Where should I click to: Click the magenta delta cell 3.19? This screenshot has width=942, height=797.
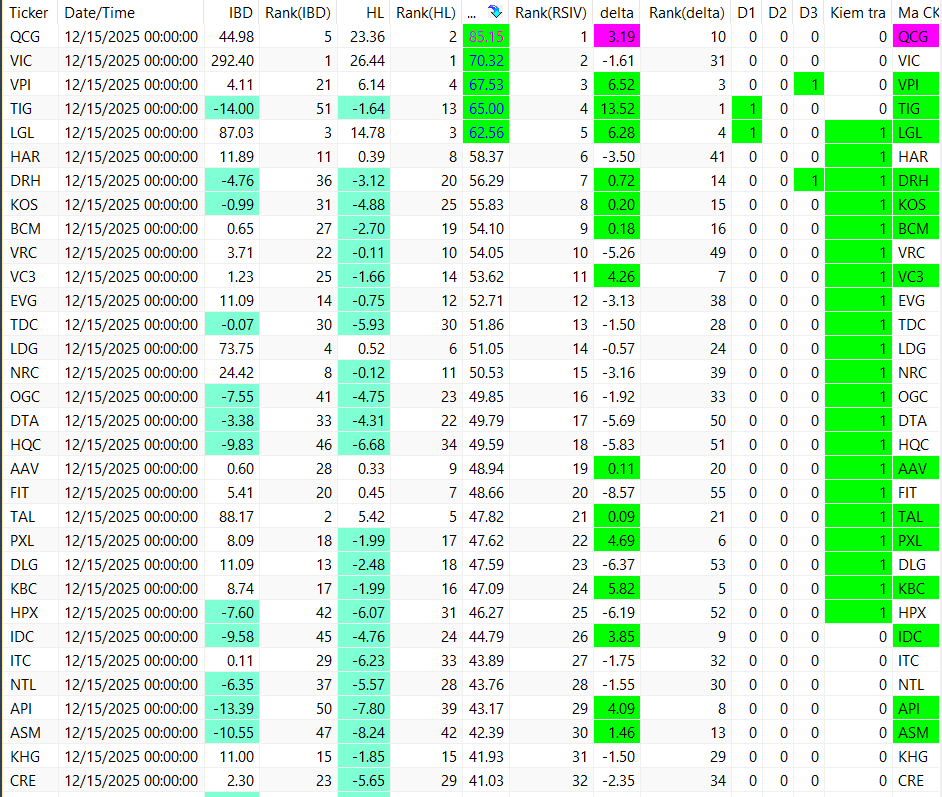coord(617,37)
